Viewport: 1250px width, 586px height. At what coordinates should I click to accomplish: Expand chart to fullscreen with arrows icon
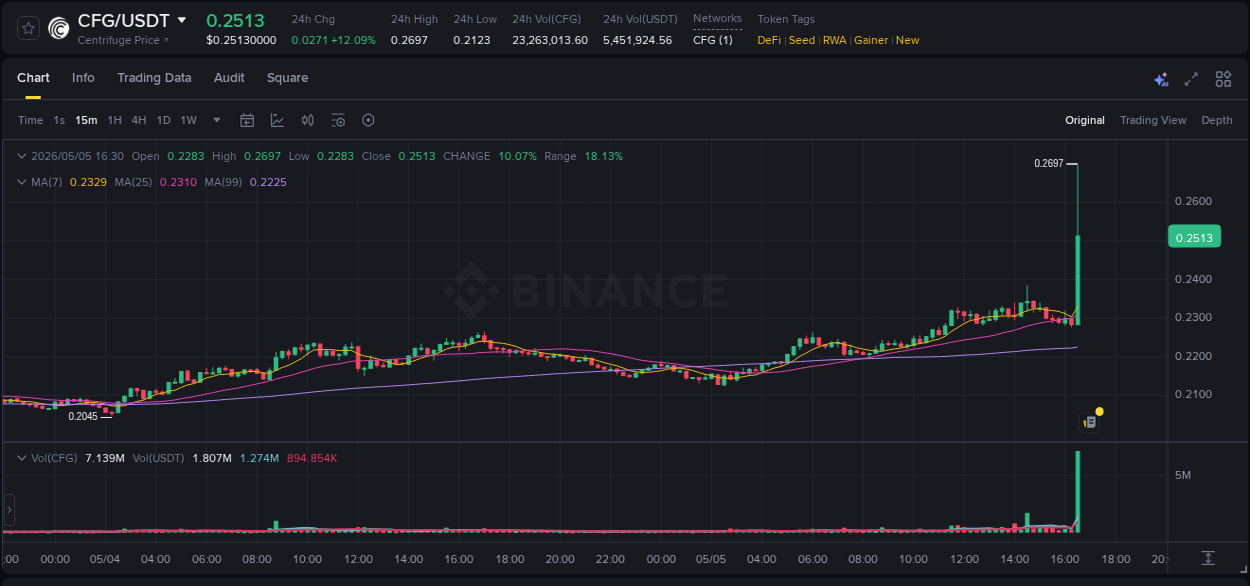(x=1191, y=79)
